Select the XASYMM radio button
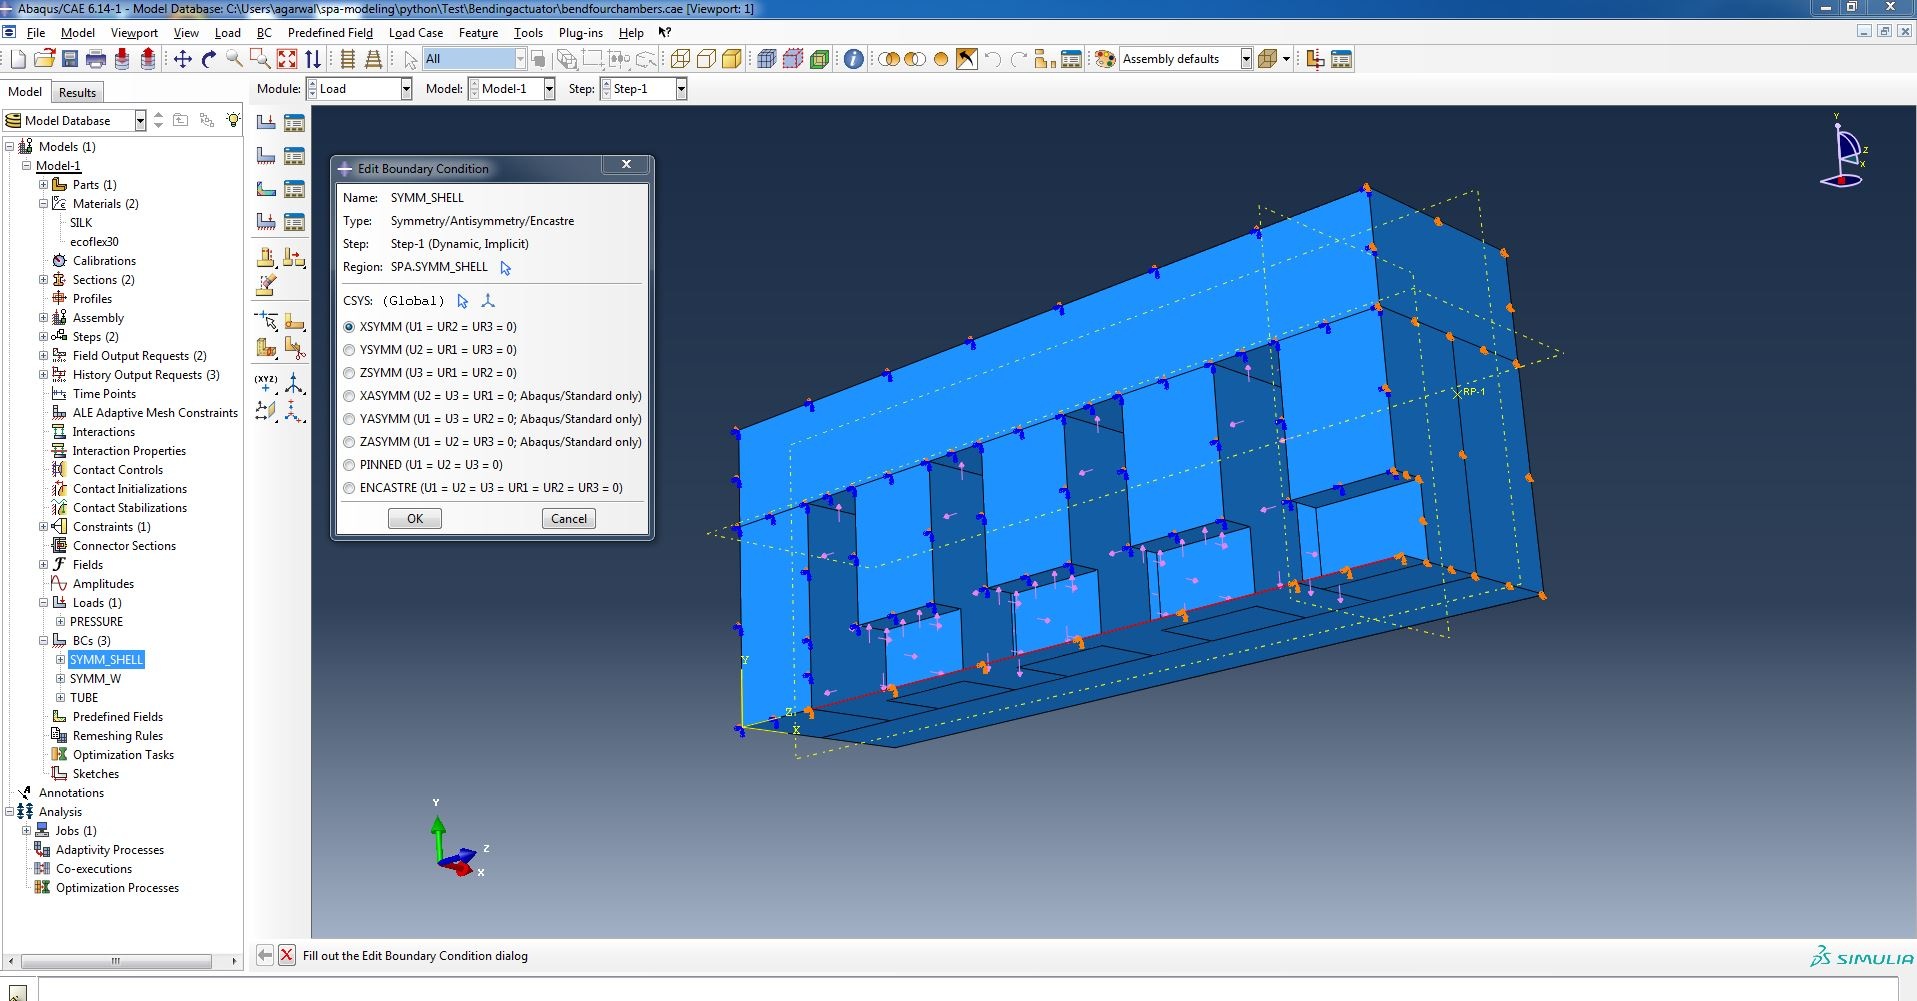Viewport: 1917px width, 1001px height. click(349, 396)
